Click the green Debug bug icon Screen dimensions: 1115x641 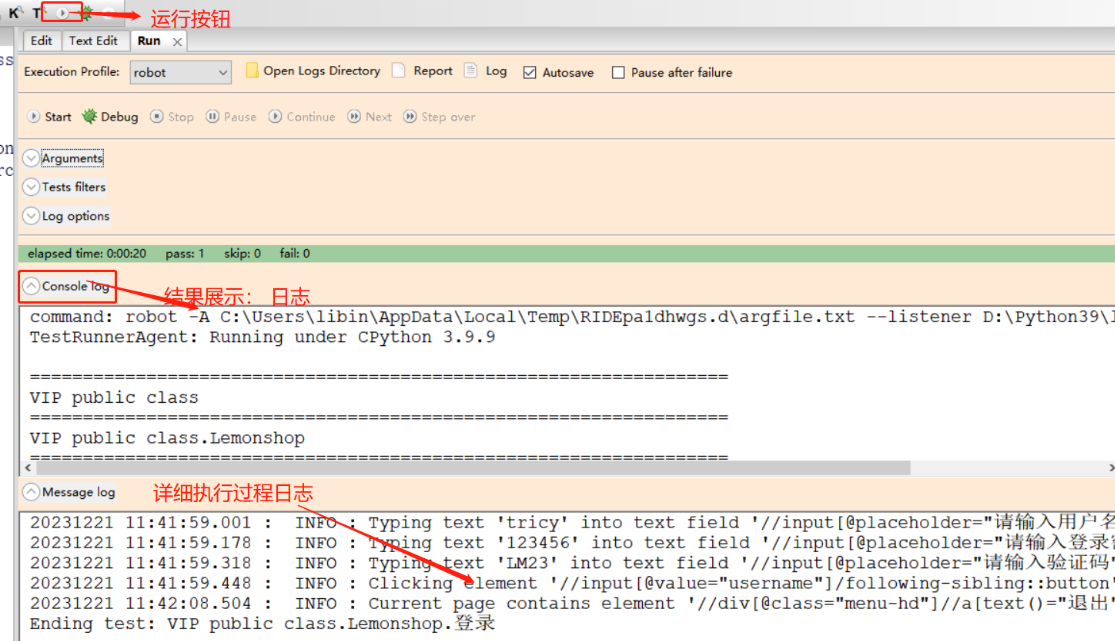89,117
